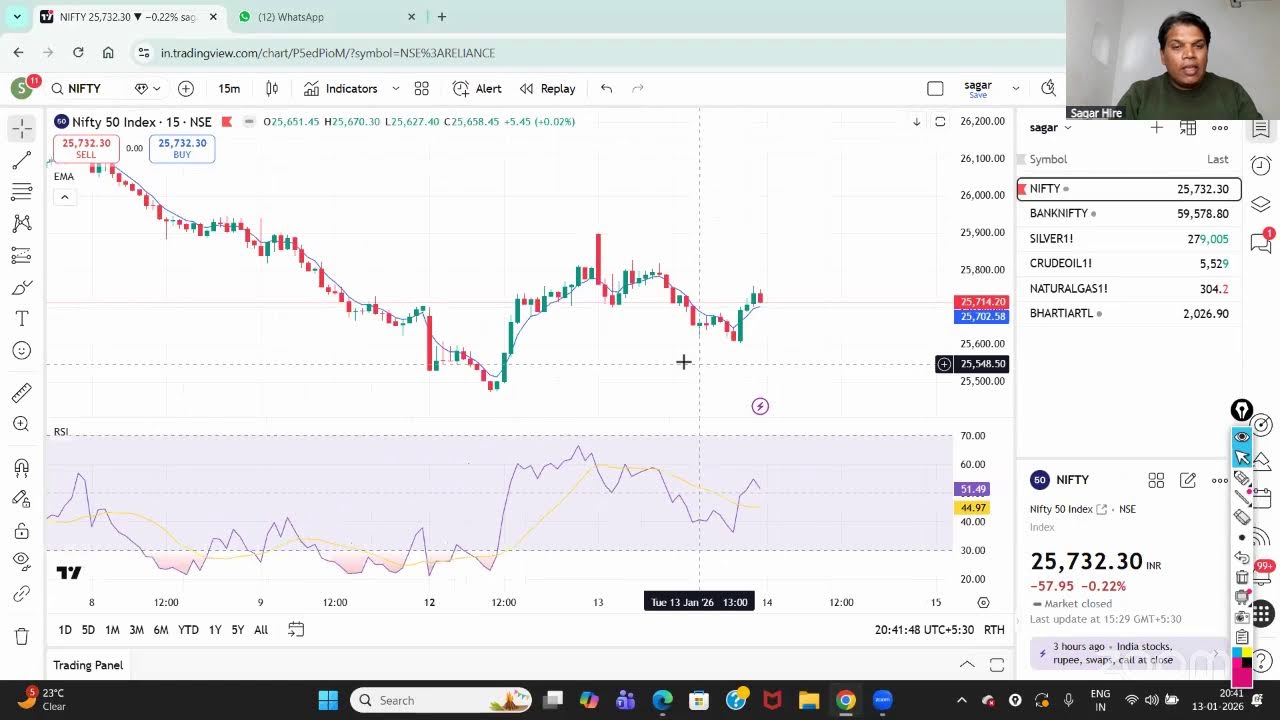Select the 6M date range

(x=160, y=629)
